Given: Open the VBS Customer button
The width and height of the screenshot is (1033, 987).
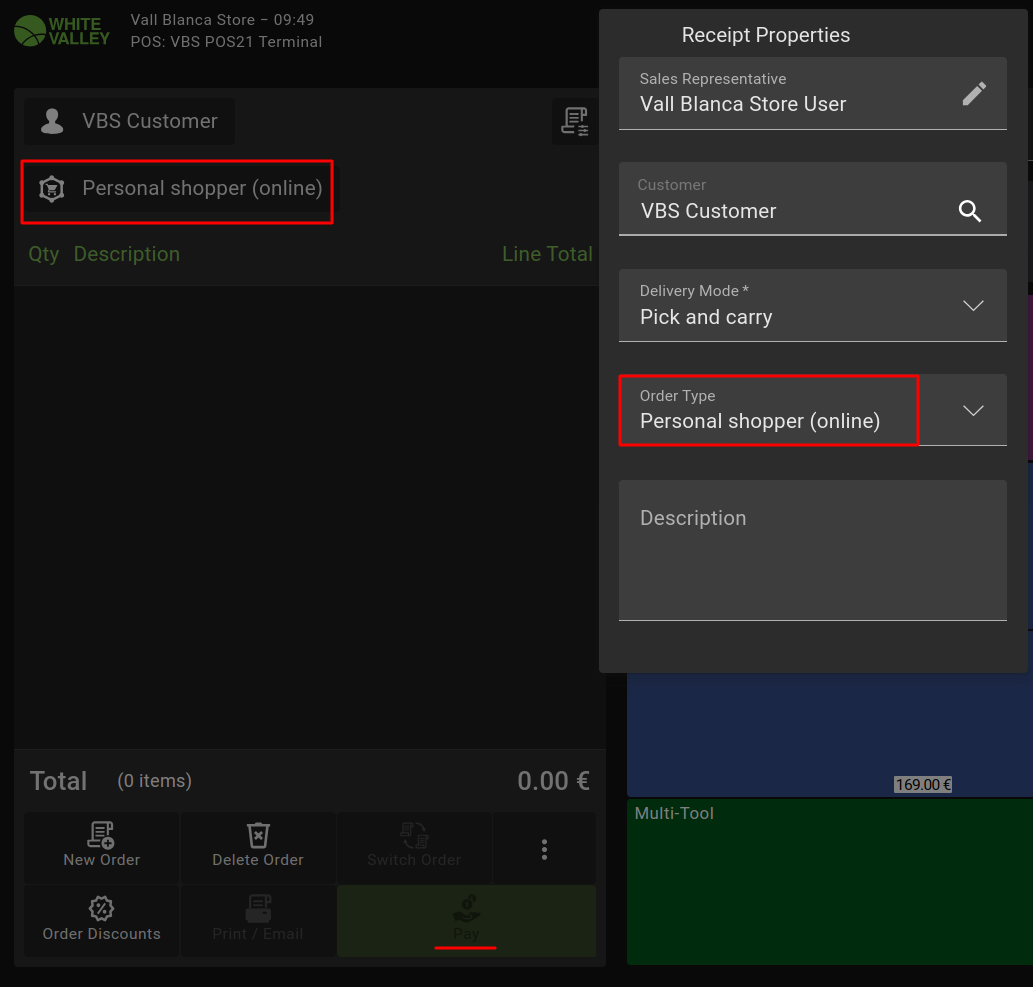Looking at the screenshot, I should tap(129, 121).
